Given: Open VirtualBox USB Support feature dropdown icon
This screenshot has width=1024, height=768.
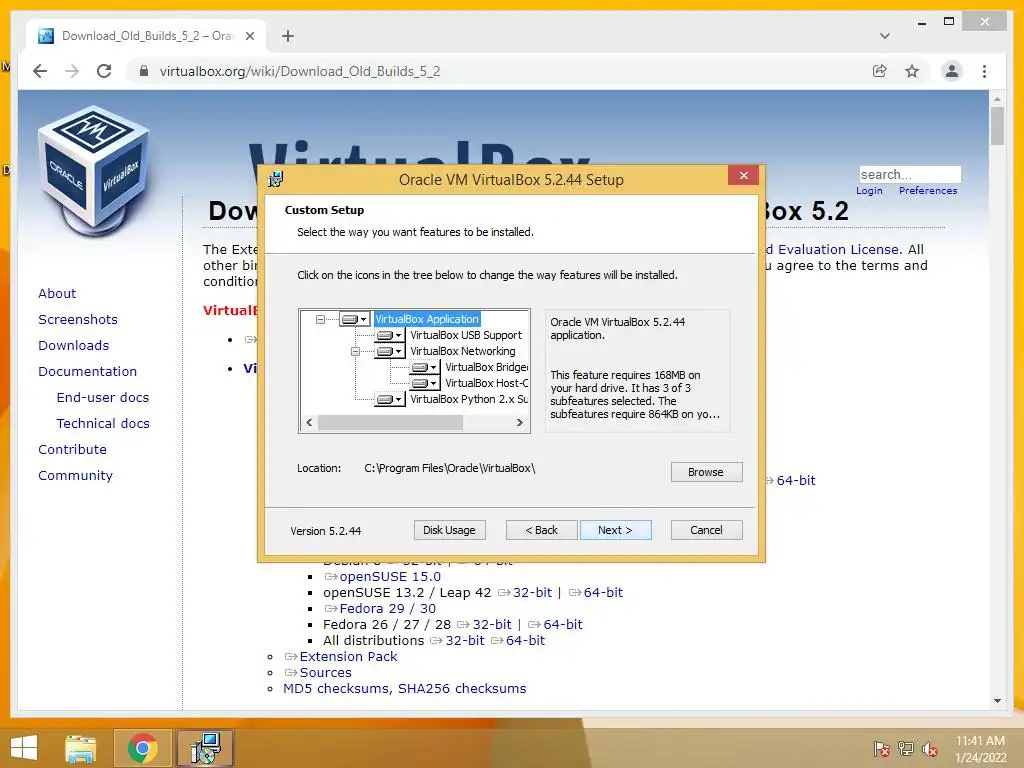Looking at the screenshot, I should coord(389,335).
